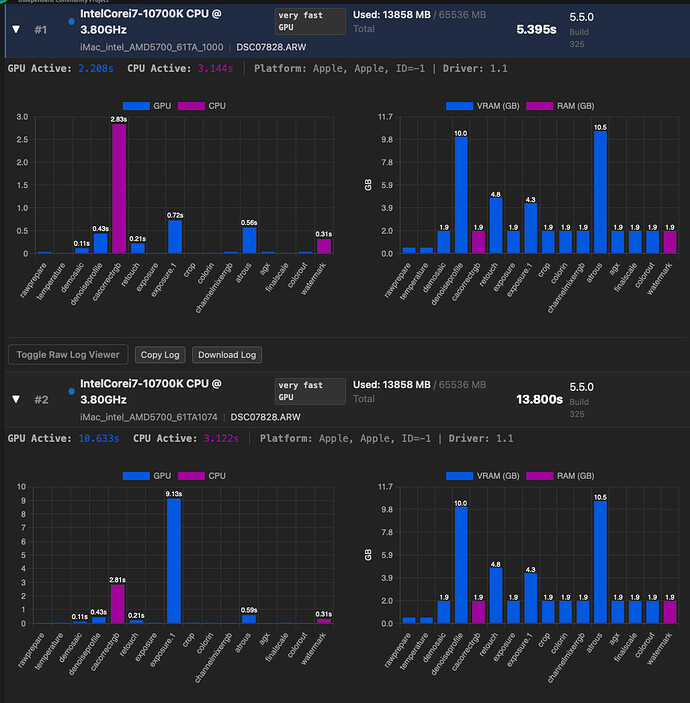Screen dimensions: 690x703
Task: Click the IntelCorei7-10700K CPU title of entry #1
Action: [x=151, y=22]
